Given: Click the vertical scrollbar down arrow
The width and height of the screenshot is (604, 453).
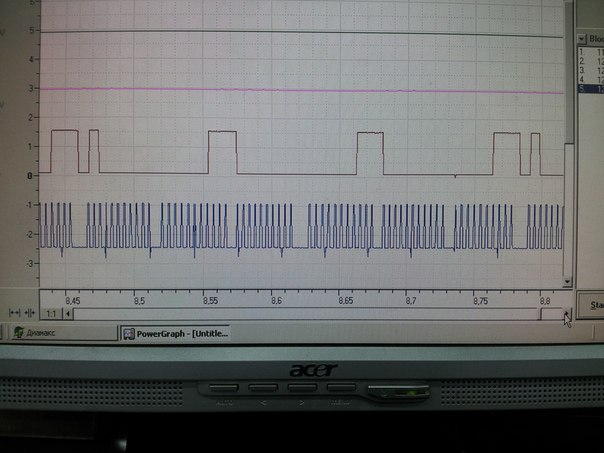Looking at the screenshot, I should pos(567,282).
